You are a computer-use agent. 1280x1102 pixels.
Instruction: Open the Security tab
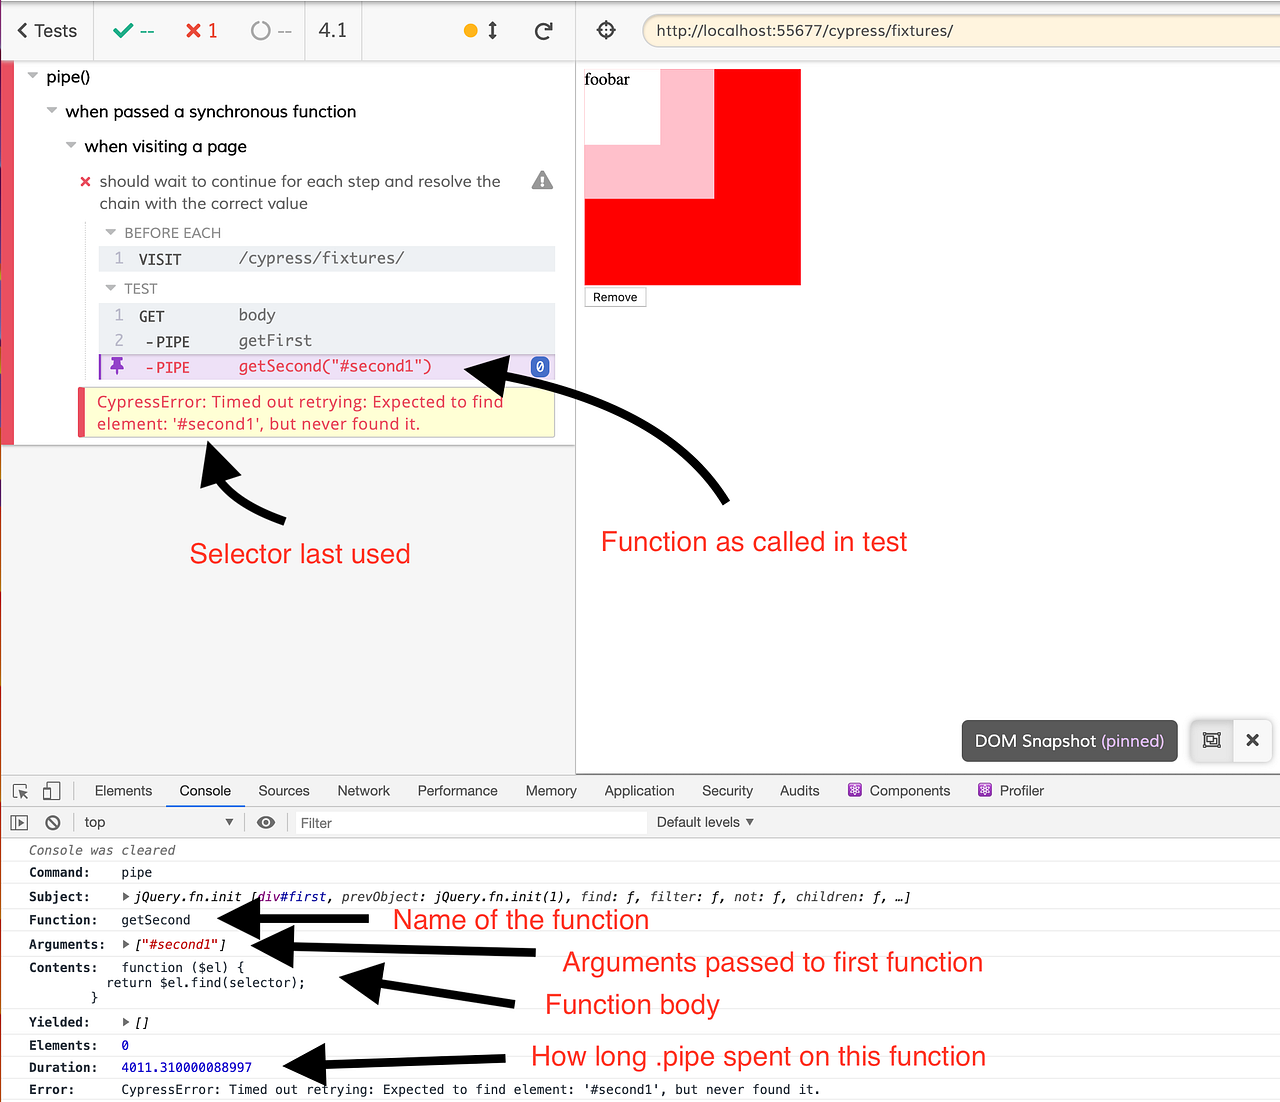(727, 791)
